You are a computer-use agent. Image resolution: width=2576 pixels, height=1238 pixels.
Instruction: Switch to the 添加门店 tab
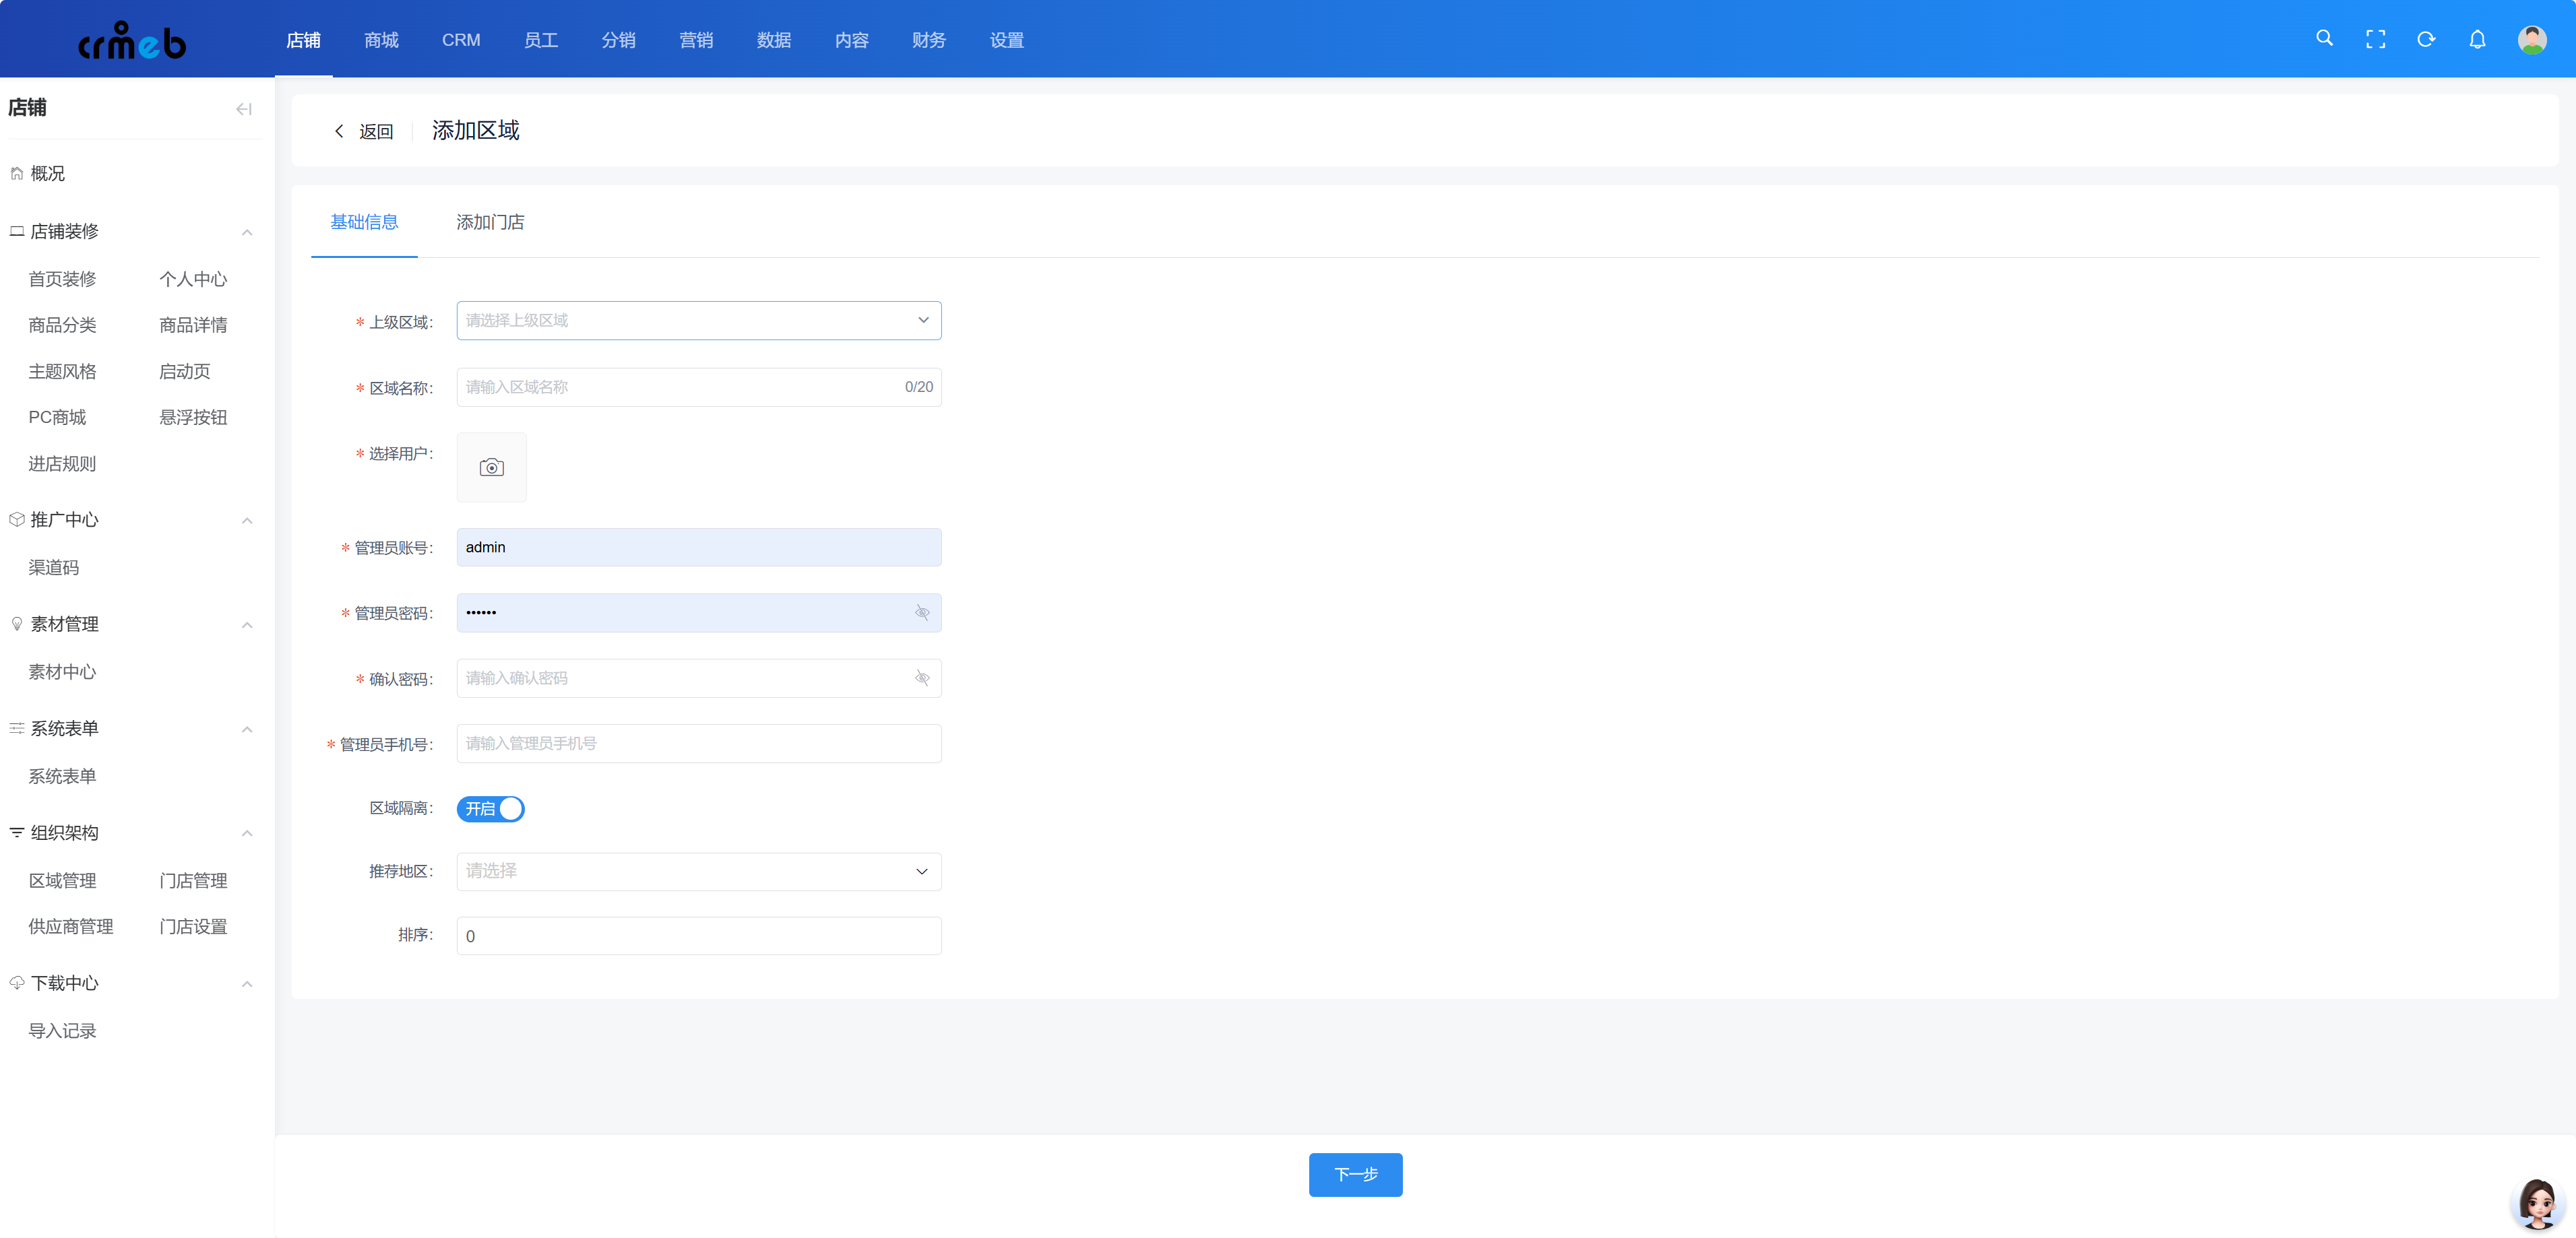490,222
